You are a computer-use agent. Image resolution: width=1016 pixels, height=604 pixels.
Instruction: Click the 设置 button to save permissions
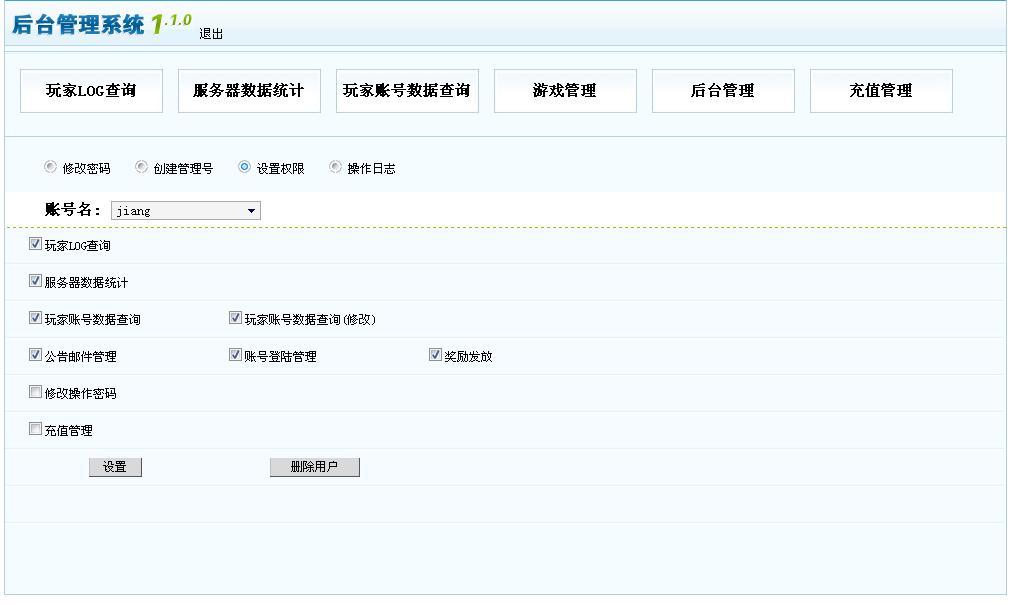115,466
